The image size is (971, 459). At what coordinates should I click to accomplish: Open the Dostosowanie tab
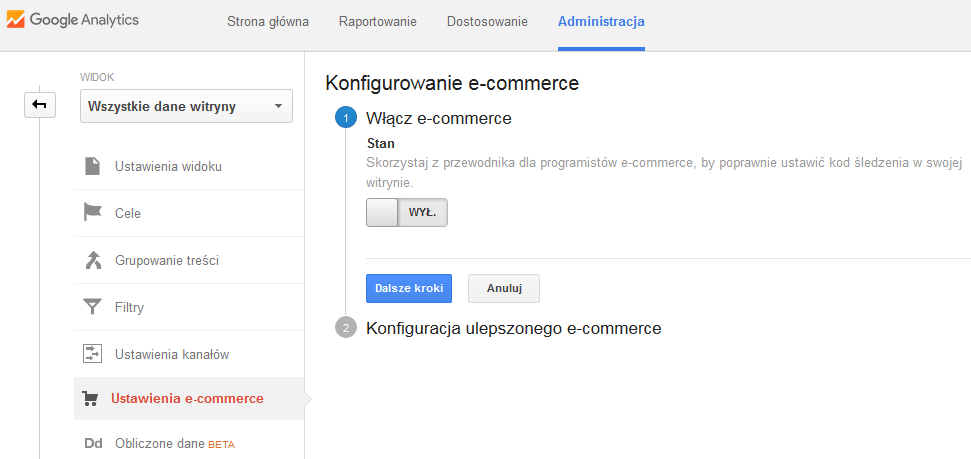point(487,22)
